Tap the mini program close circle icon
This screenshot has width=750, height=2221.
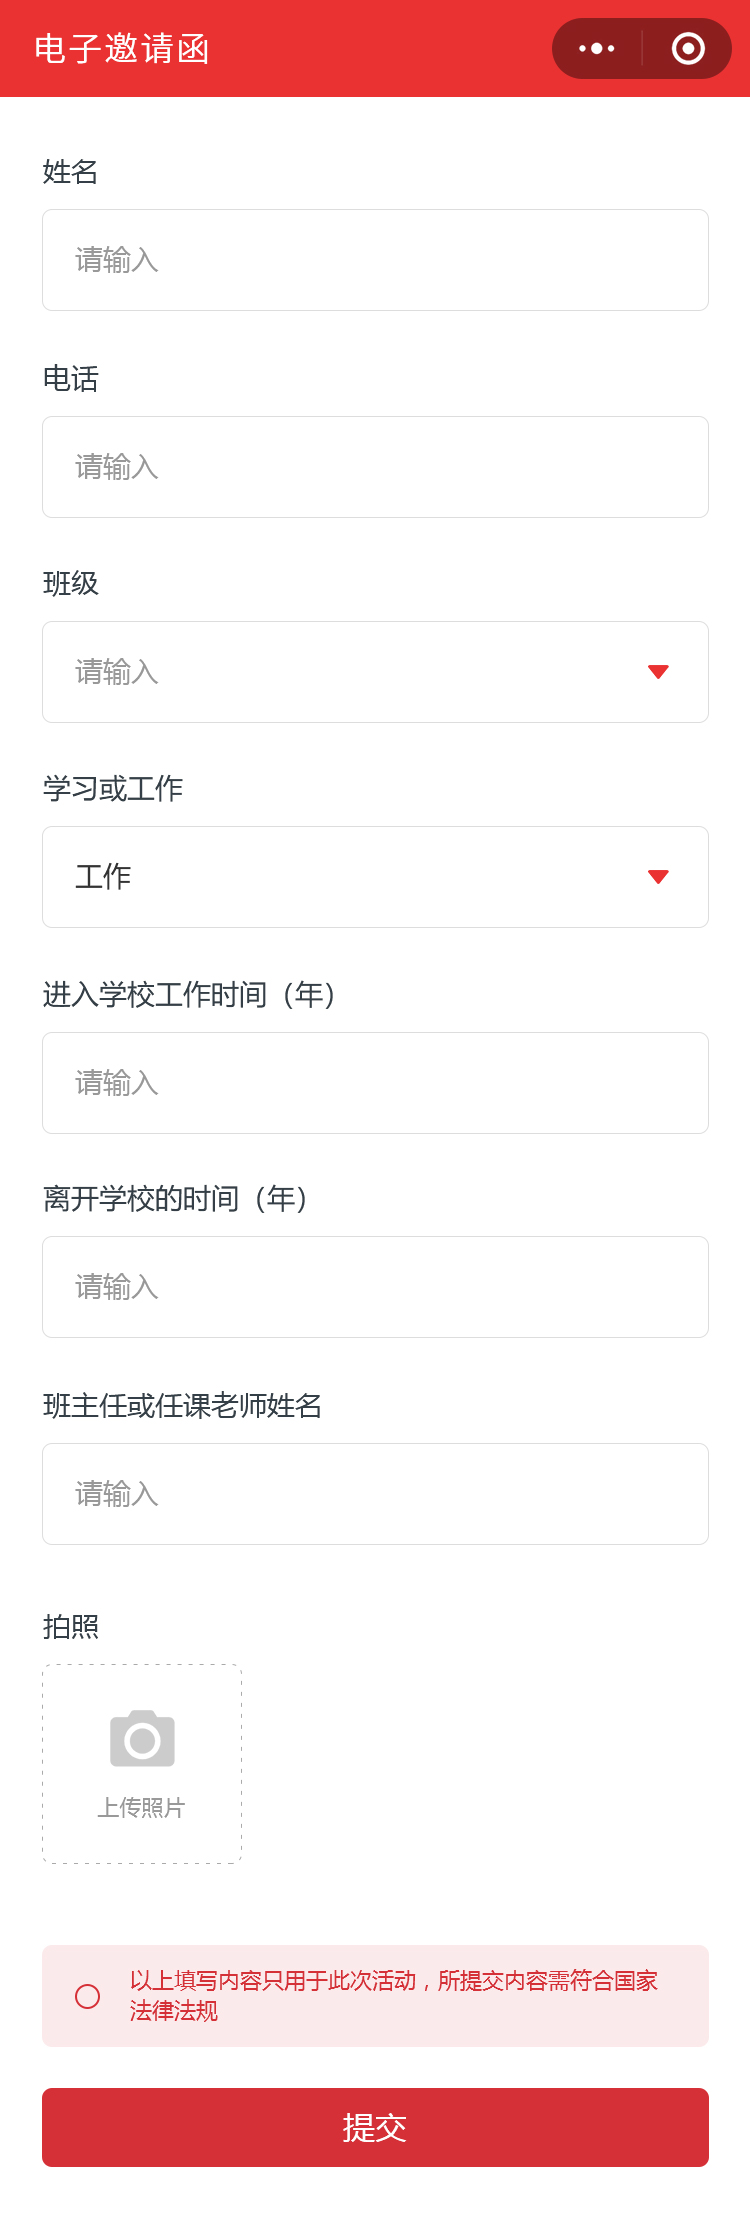(x=688, y=48)
